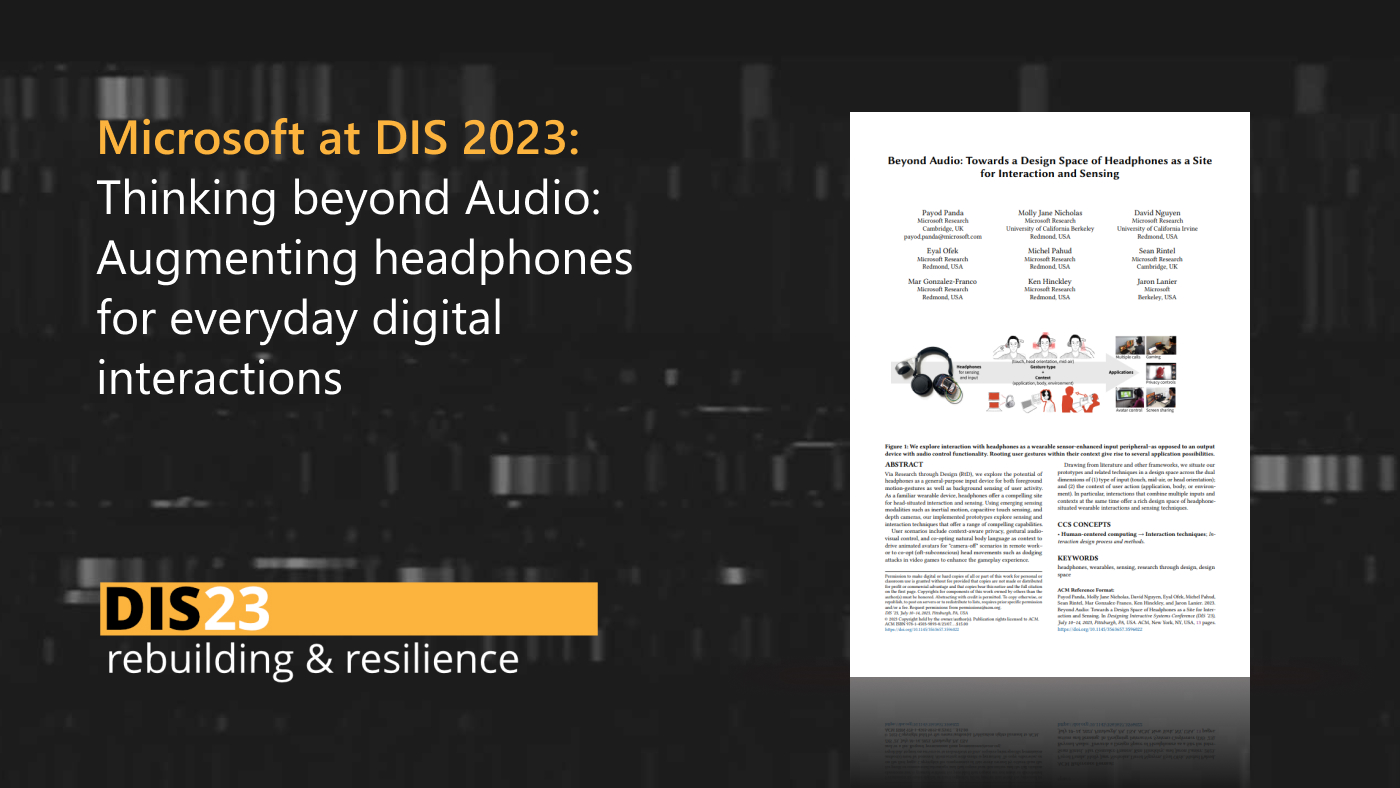Click author email payod.panda@microsoft.com

[x=942, y=236]
